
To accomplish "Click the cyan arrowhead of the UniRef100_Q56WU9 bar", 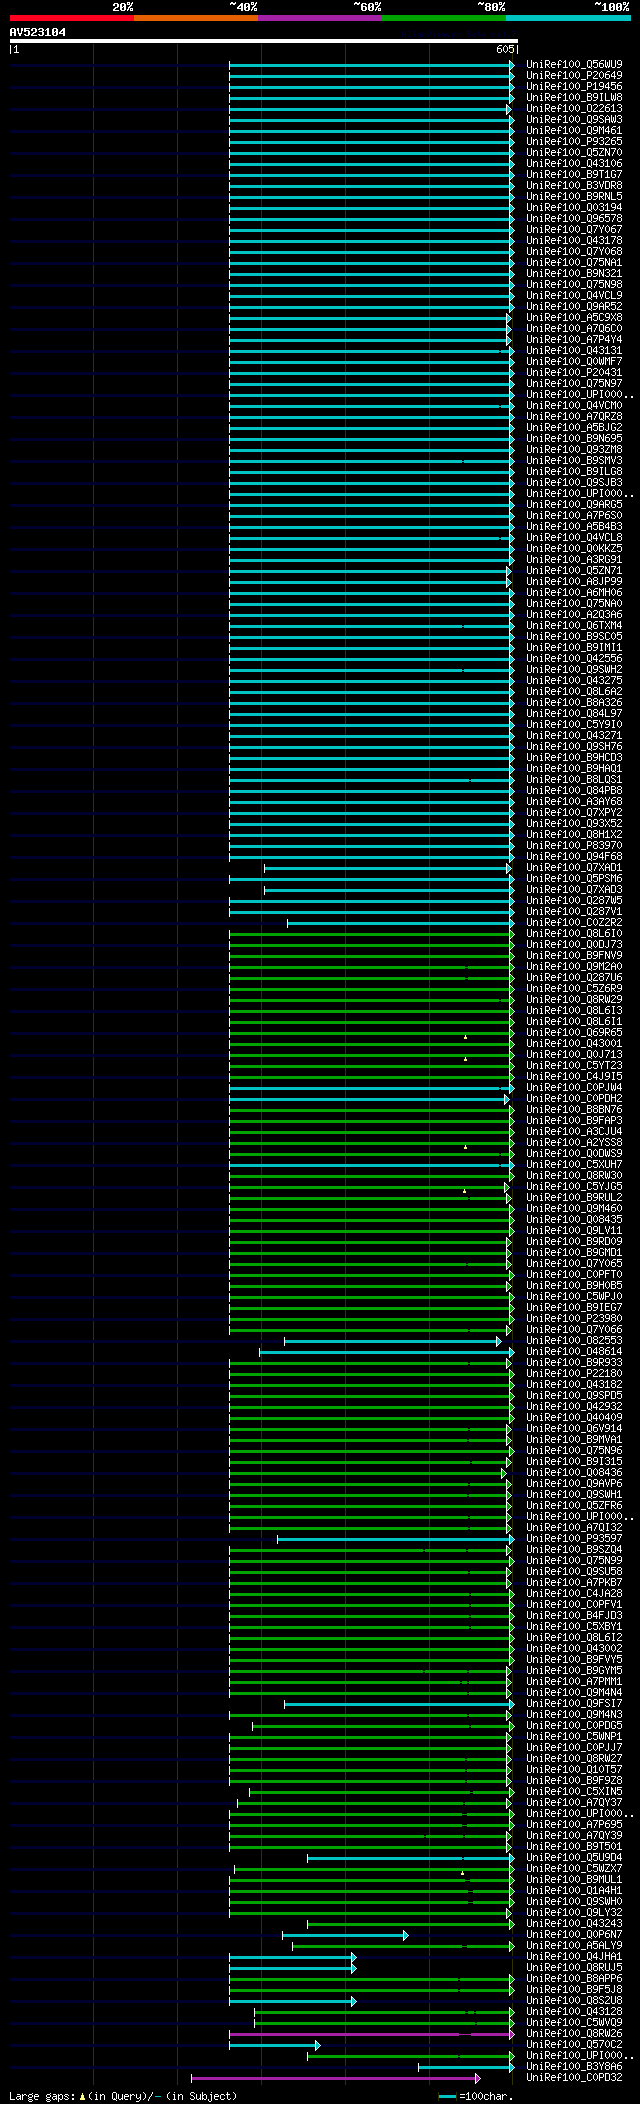I will tap(512, 65).
